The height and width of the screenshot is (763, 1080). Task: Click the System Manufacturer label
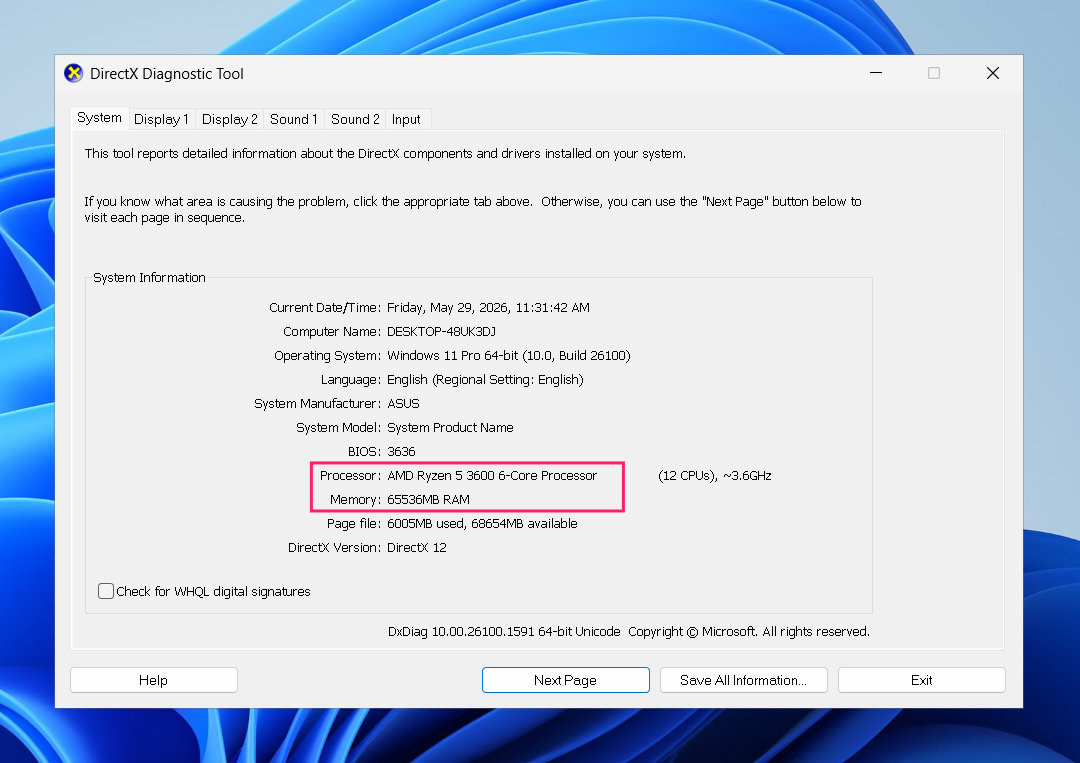[318, 404]
